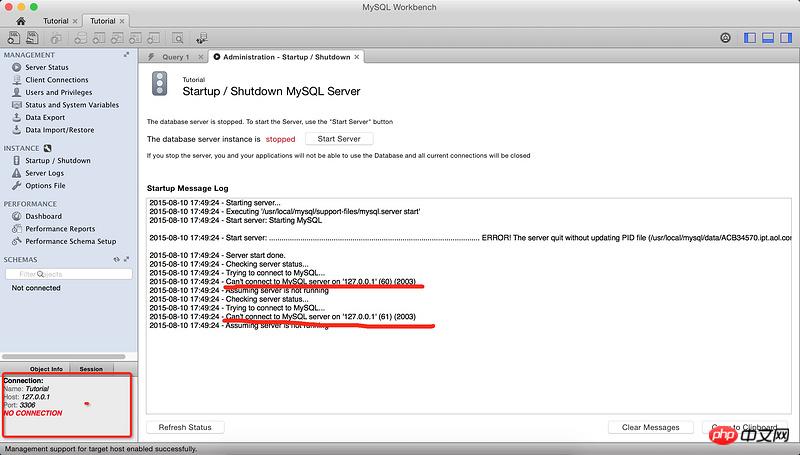The height and width of the screenshot is (455, 800).
Task: Open Users and Privileges
Action: click(x=59, y=92)
